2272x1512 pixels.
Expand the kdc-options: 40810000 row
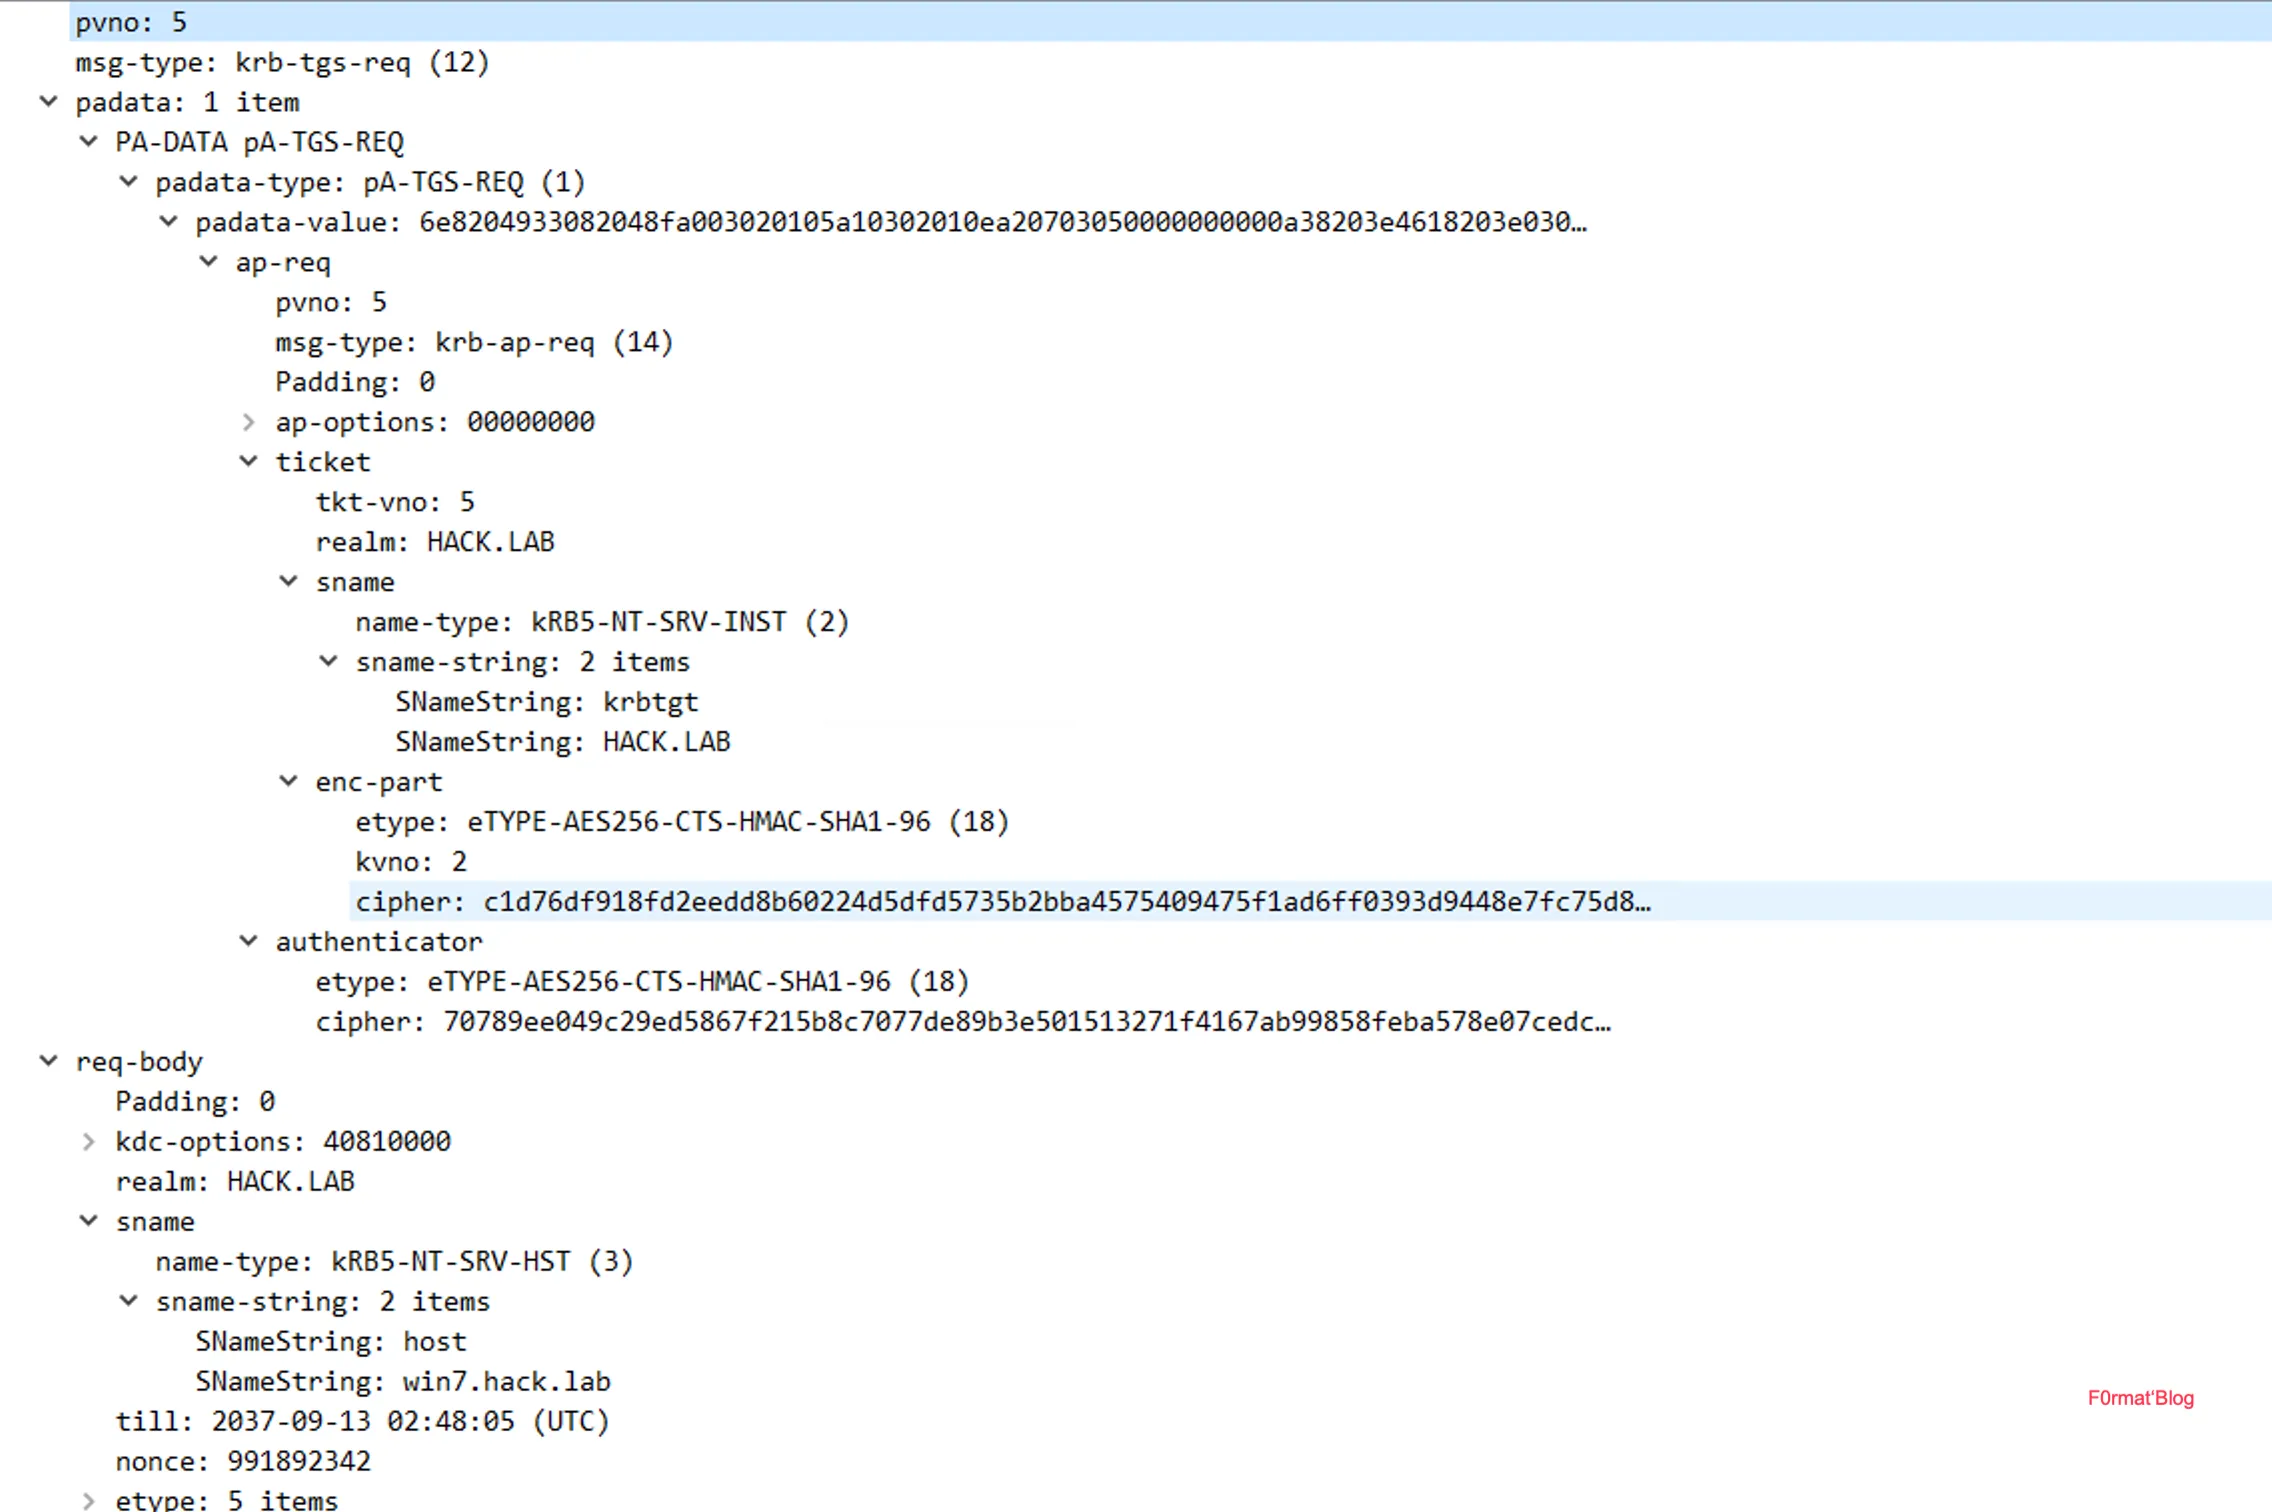(89, 1141)
